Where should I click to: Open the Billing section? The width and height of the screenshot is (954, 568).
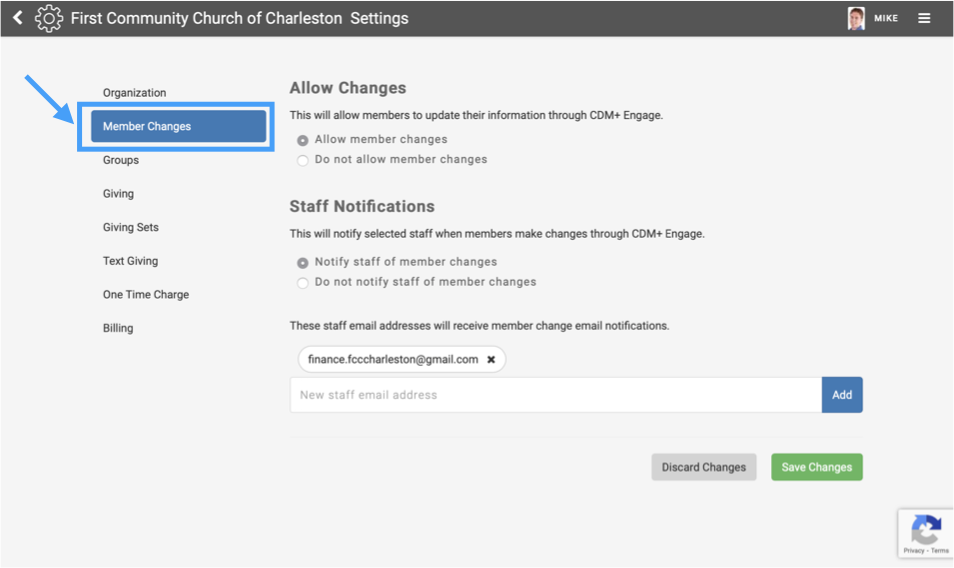118,328
